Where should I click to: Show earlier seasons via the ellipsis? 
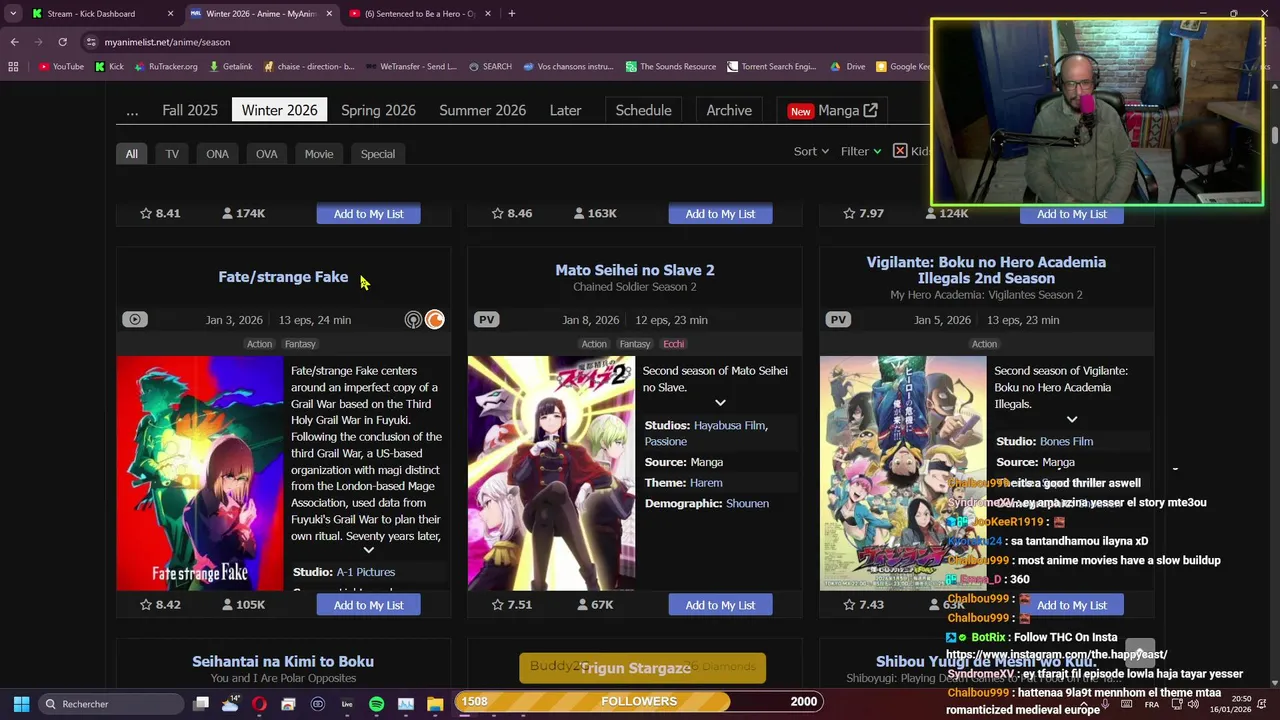point(132,110)
